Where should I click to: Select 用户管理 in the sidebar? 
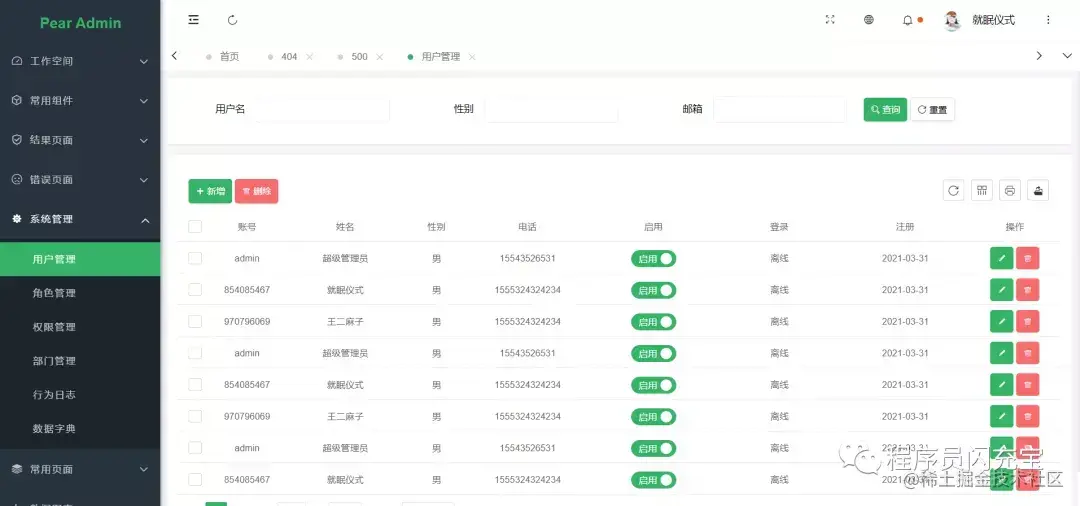[80, 260]
